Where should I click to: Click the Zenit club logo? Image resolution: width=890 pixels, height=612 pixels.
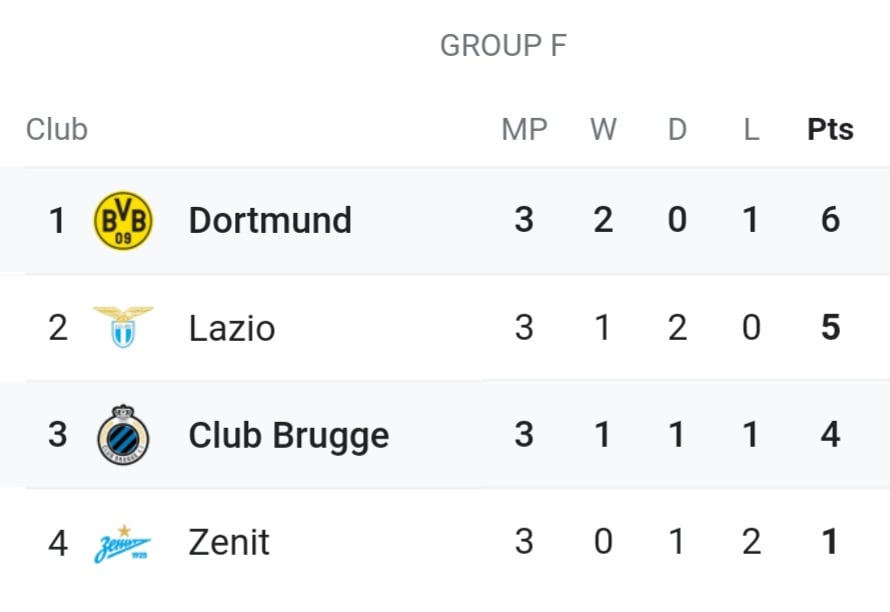(x=123, y=544)
